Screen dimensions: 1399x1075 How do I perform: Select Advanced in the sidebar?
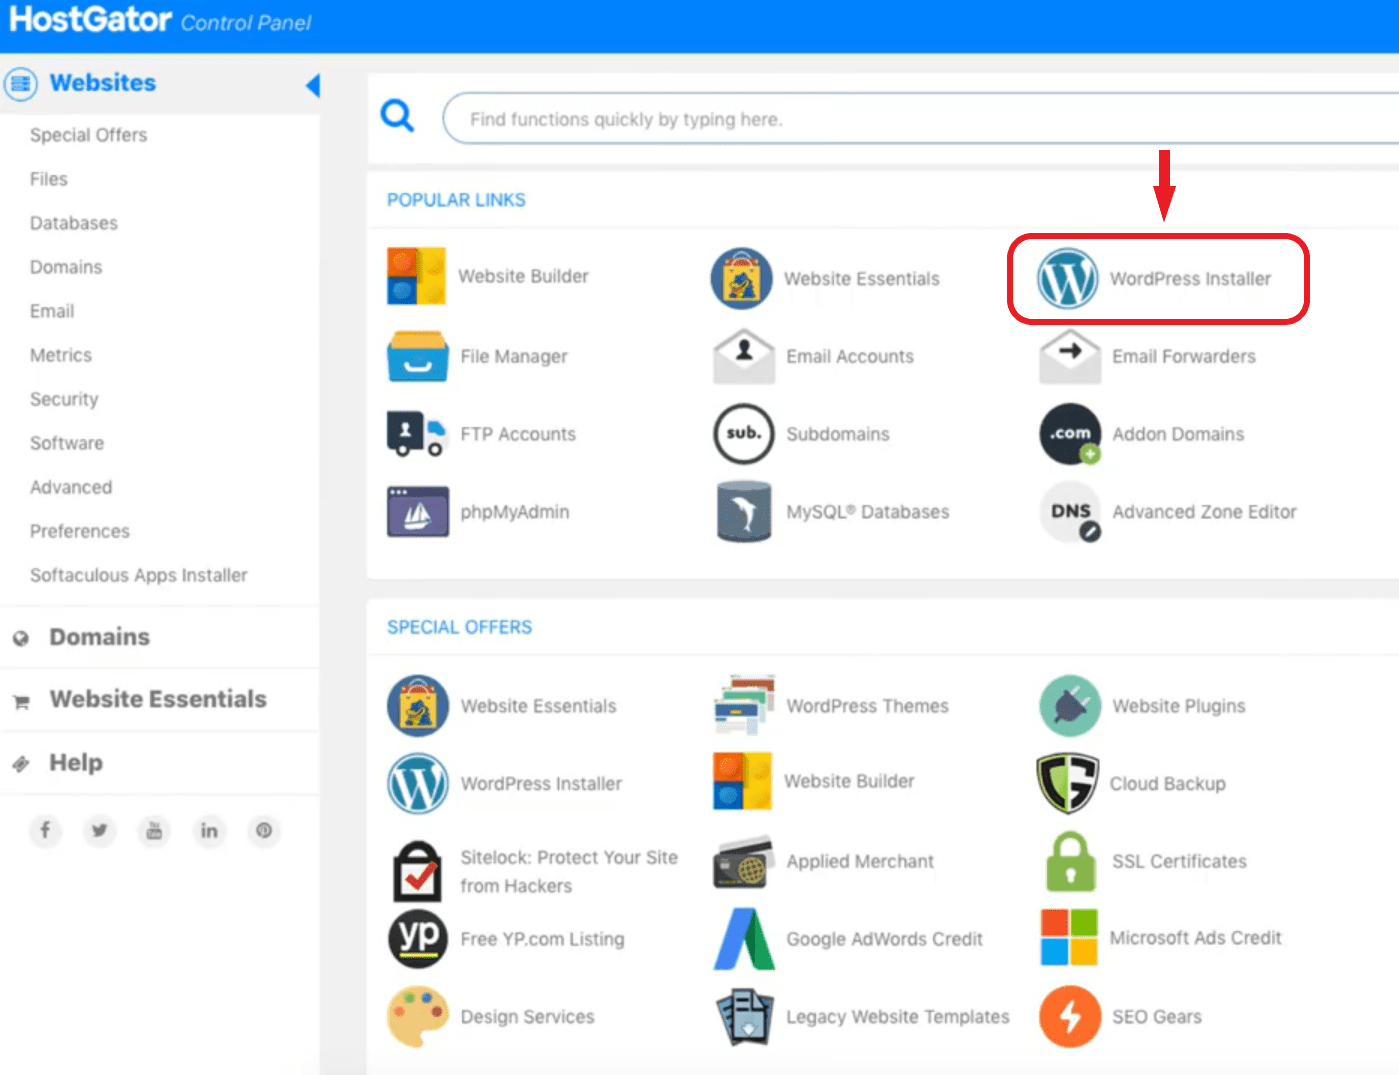[x=71, y=487]
